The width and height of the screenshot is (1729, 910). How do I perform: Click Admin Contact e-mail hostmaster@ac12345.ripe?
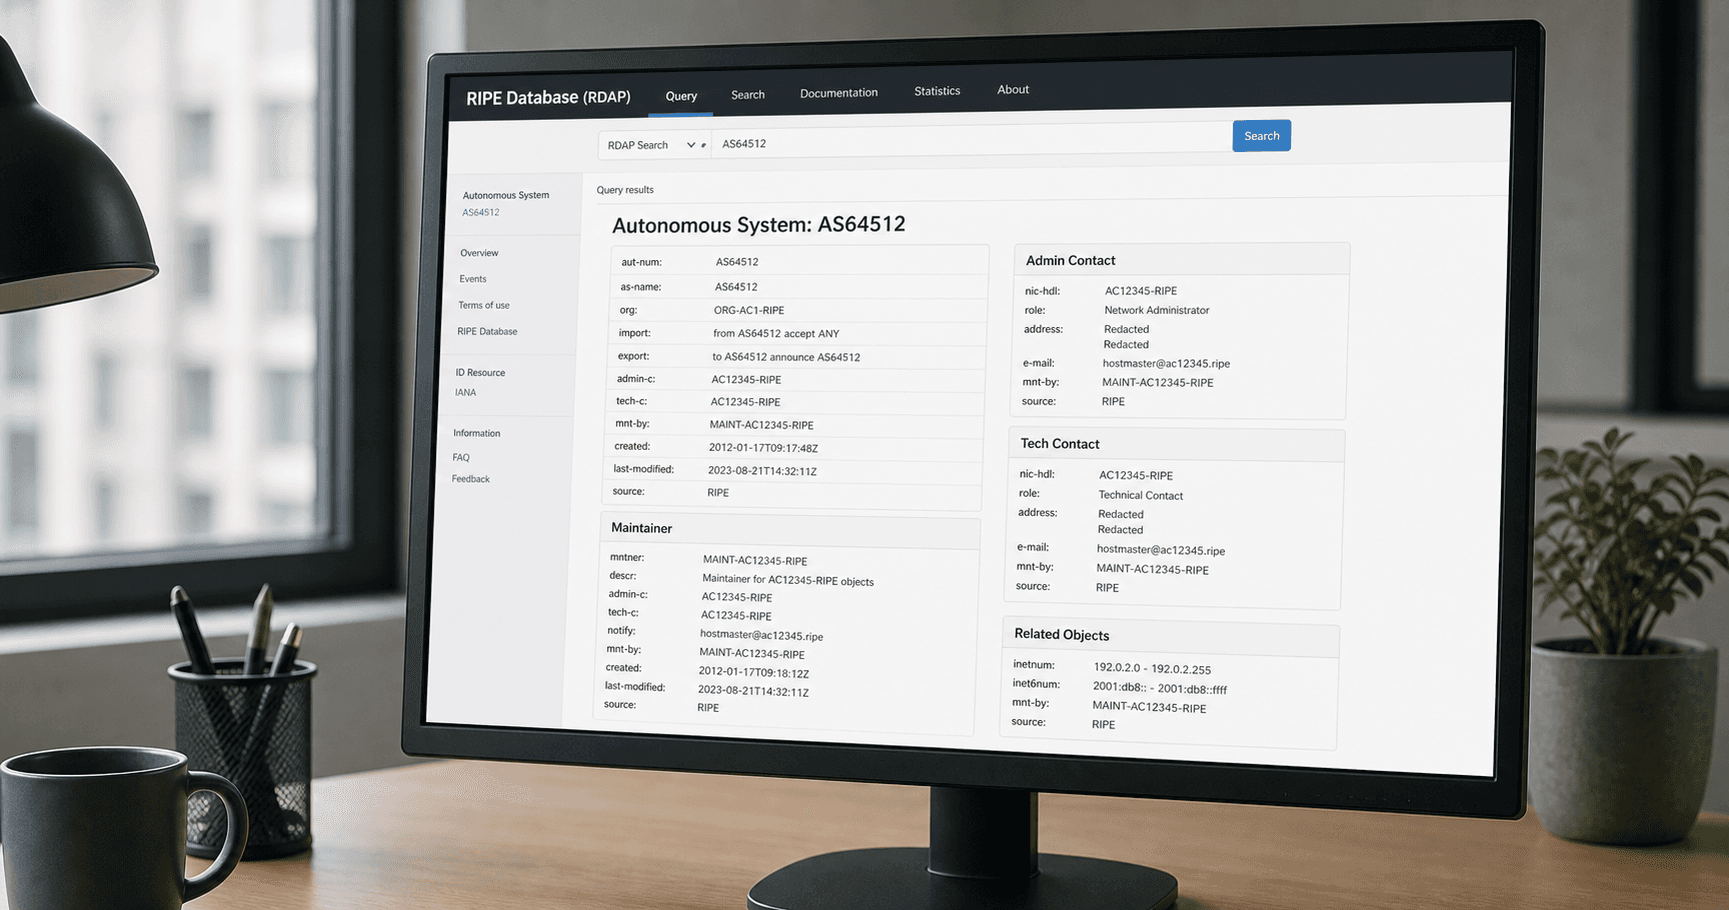tap(1166, 364)
